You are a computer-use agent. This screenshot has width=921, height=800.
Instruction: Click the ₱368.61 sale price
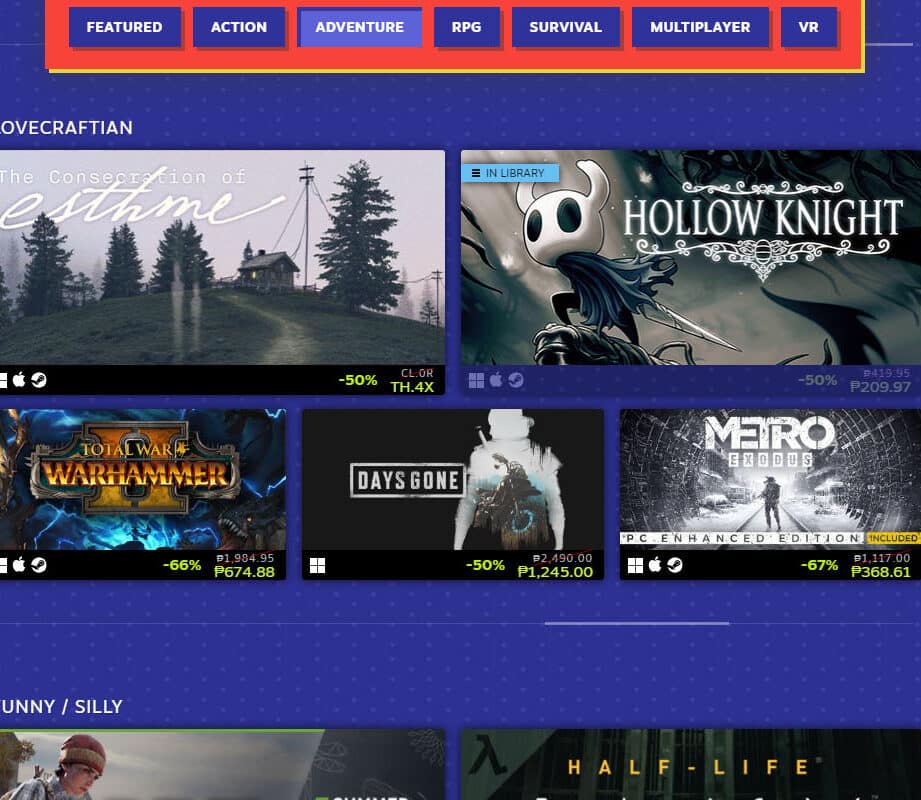(x=880, y=572)
